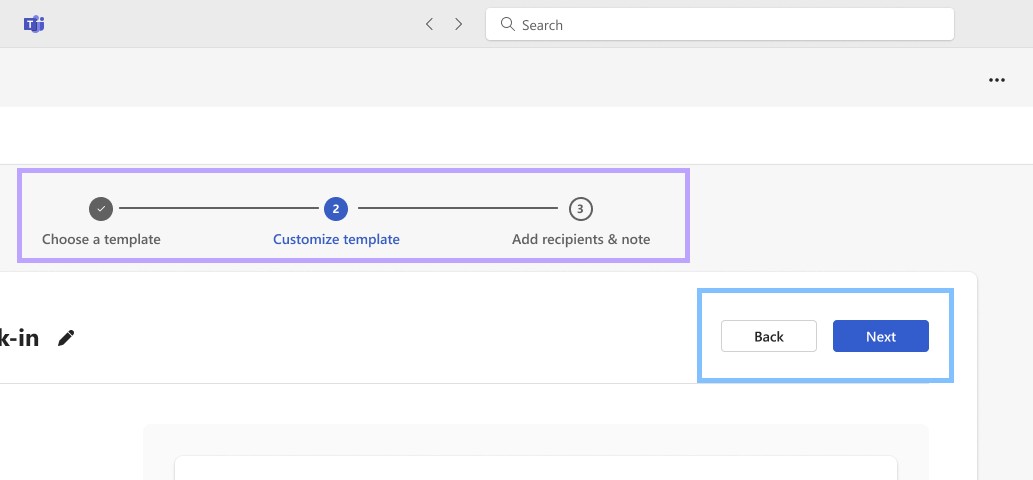Click the step 3 numbered circle
Image resolution: width=1033 pixels, height=480 pixels.
581,209
